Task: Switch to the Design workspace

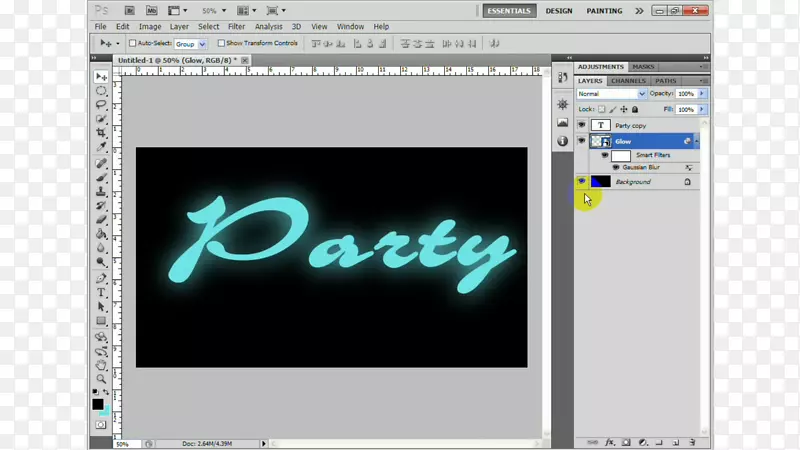Action: (x=559, y=11)
